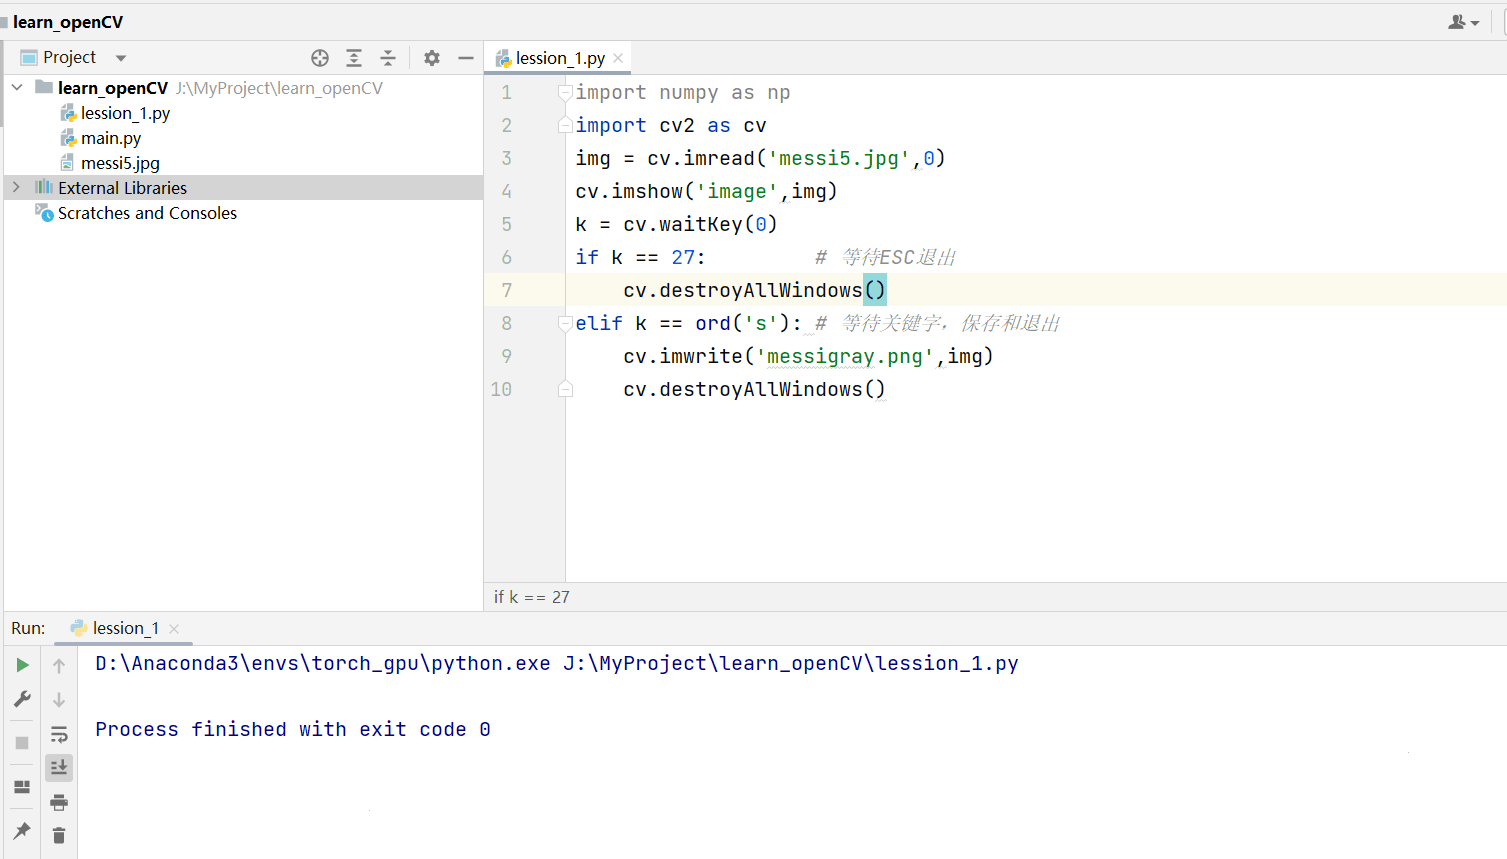The height and width of the screenshot is (859, 1507).
Task: Restore layout in the Run panel
Action: pos(22,787)
